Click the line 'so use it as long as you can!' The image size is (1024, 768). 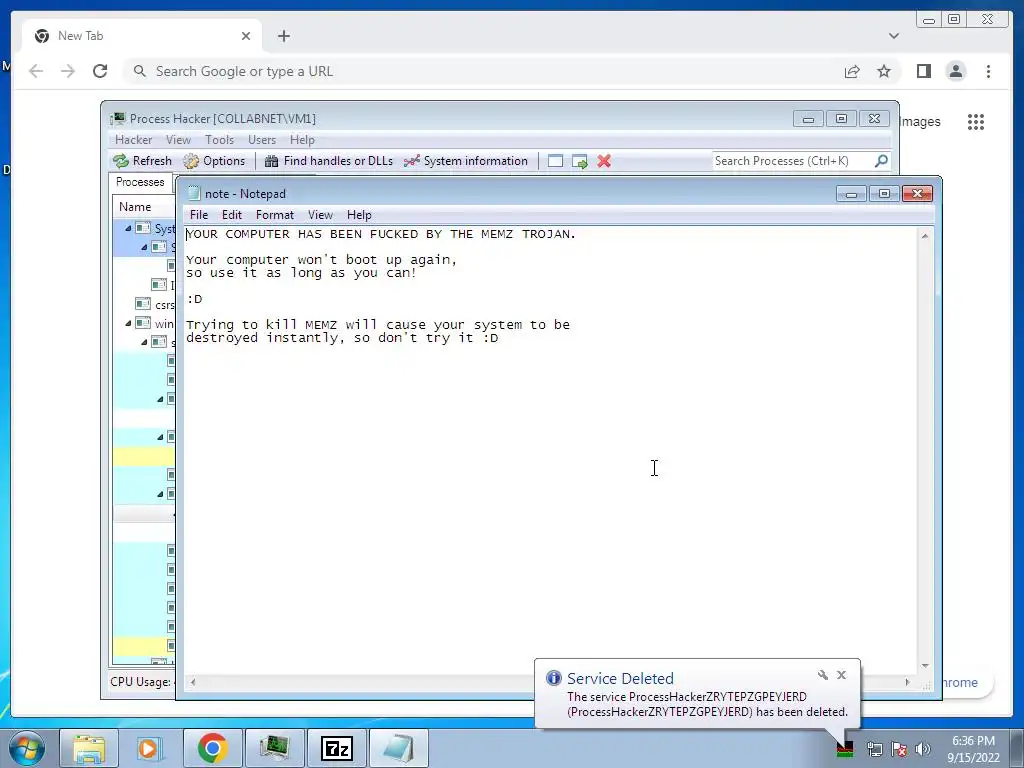301,272
